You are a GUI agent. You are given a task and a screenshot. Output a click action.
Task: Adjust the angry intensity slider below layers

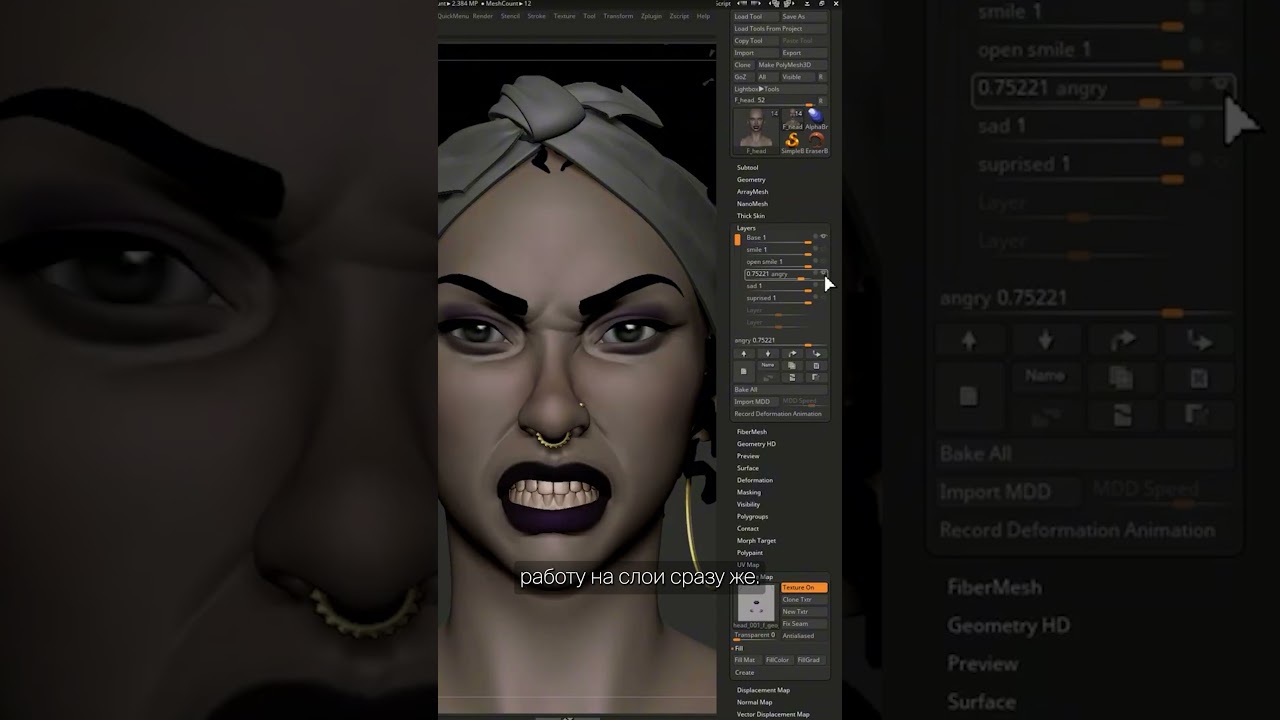click(x=781, y=341)
